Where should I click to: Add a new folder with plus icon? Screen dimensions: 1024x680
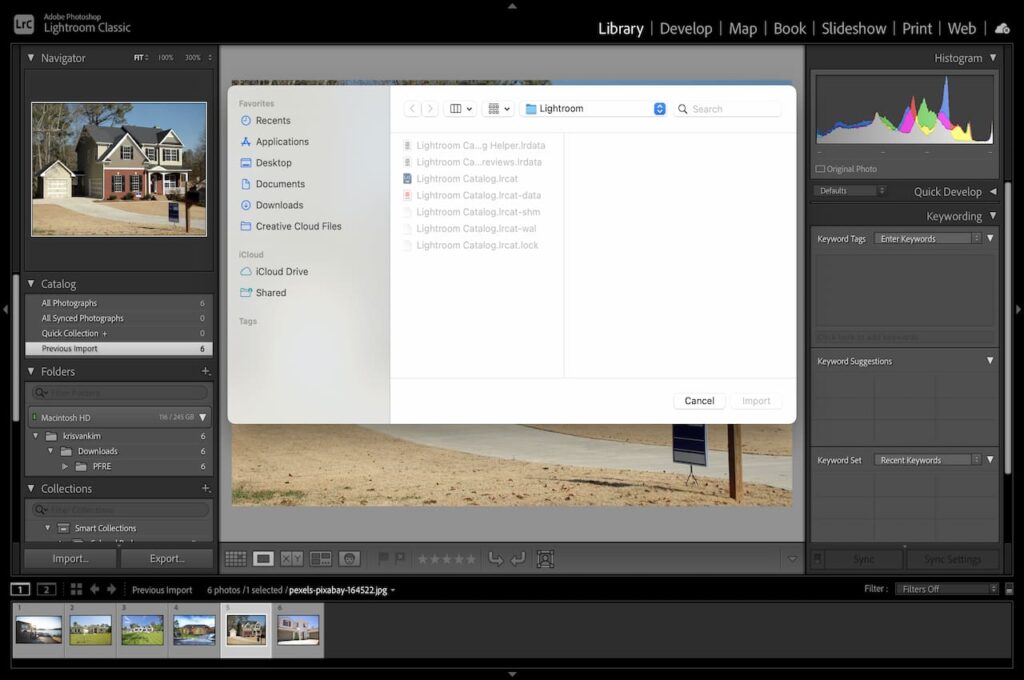tap(206, 371)
